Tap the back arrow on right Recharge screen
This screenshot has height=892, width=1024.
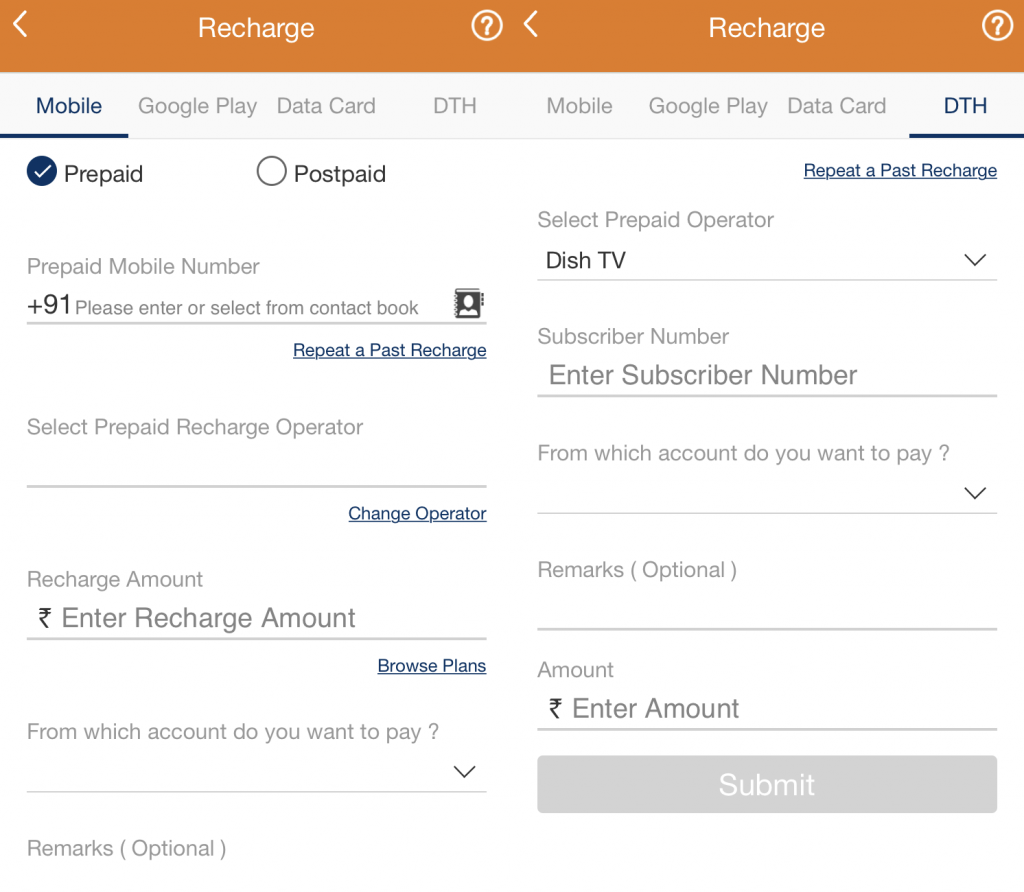click(x=531, y=25)
